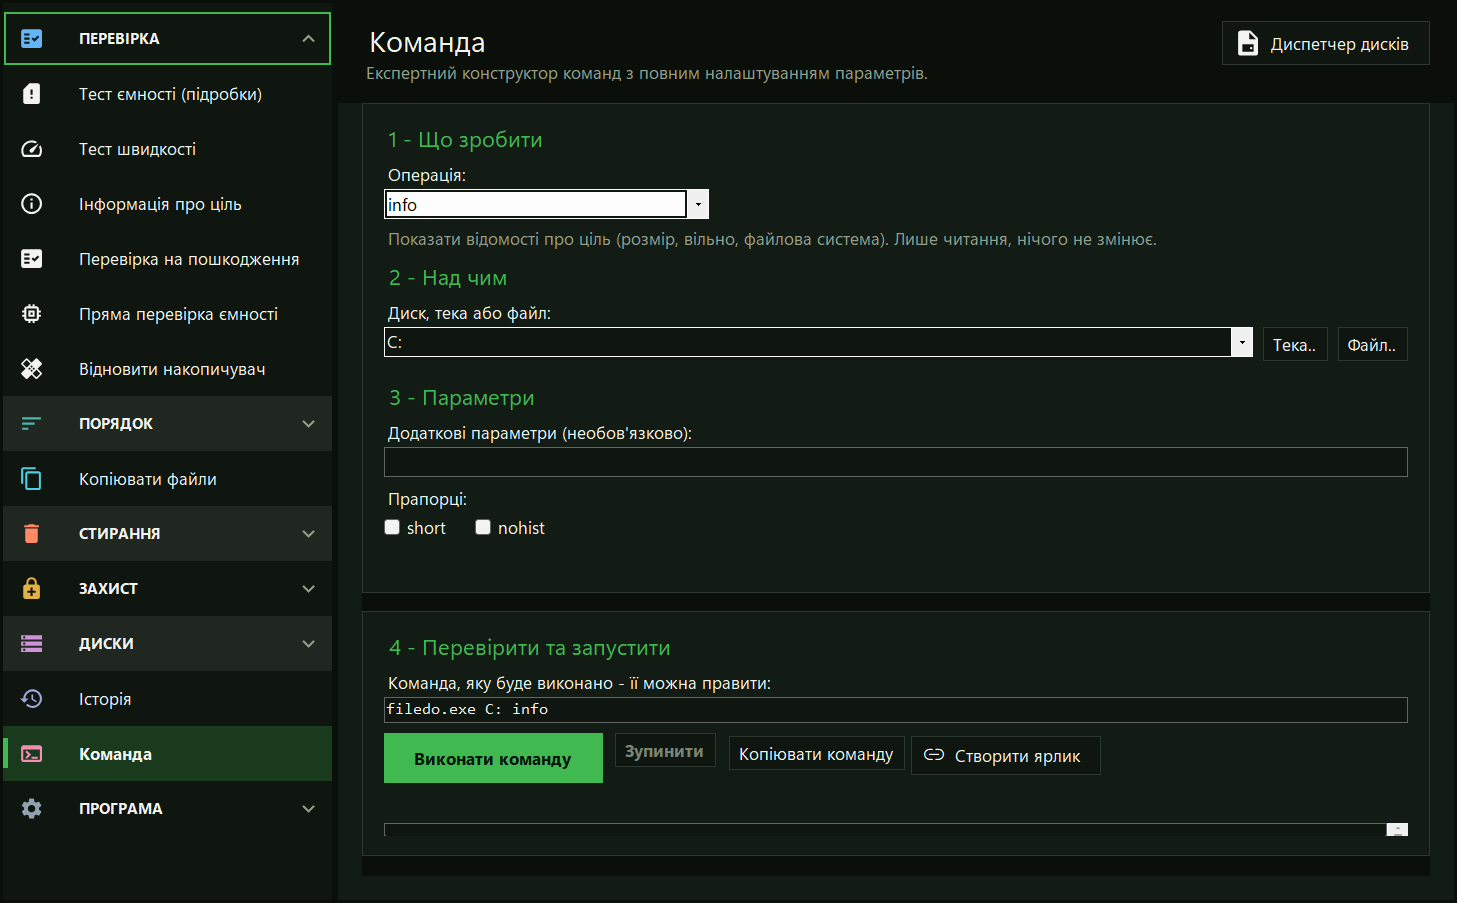
Task: Click the editable command text field
Action: click(x=896, y=709)
